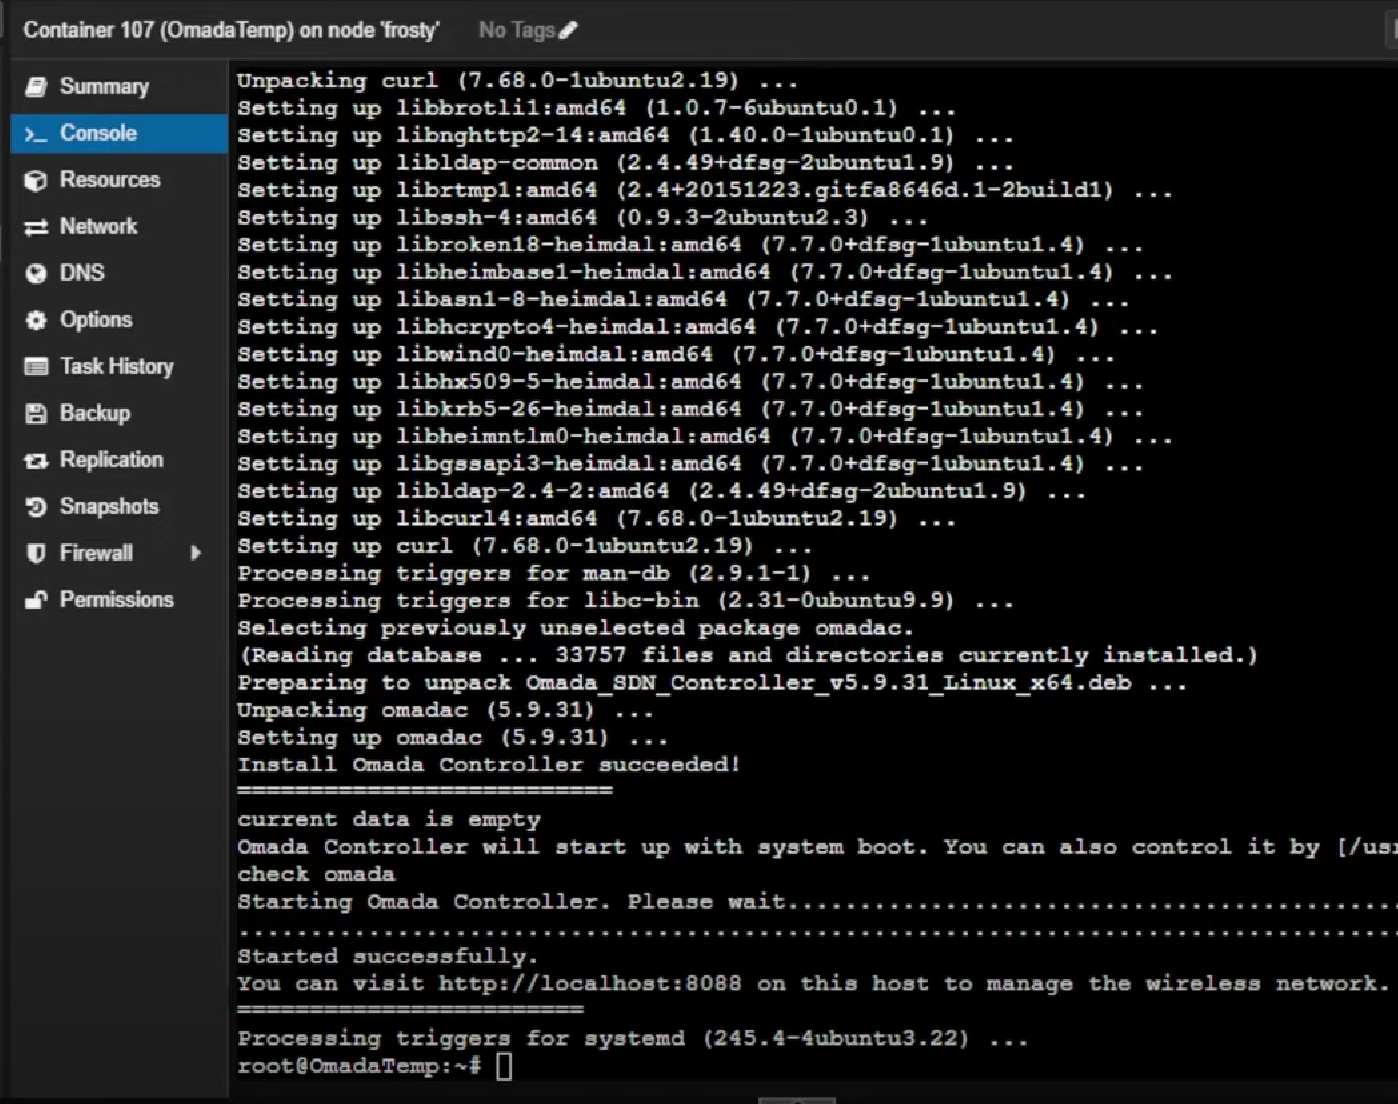The height and width of the screenshot is (1104, 1398).
Task: Edit tags with the pencil icon
Action: pos(568,30)
